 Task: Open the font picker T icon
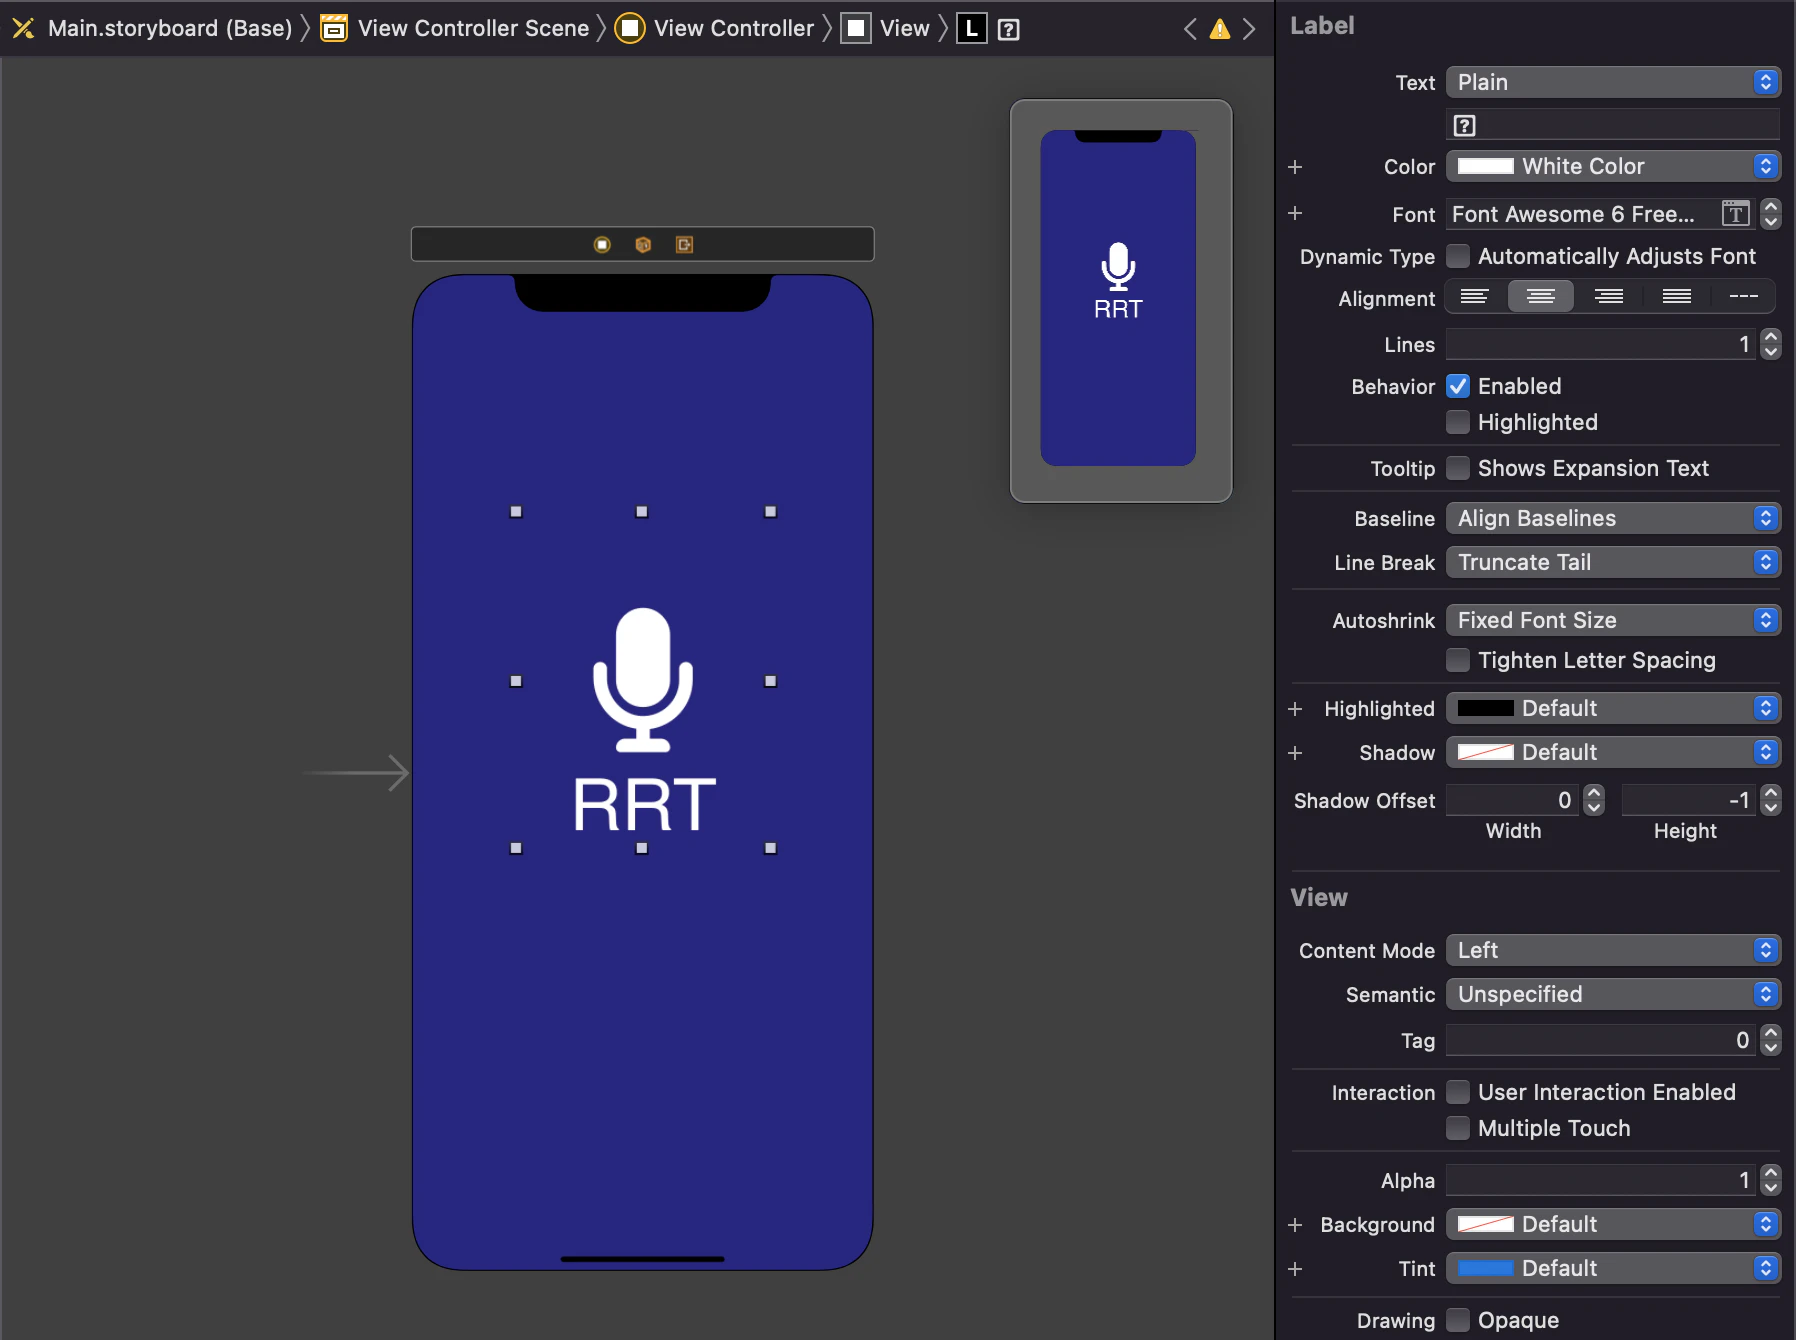1735,214
